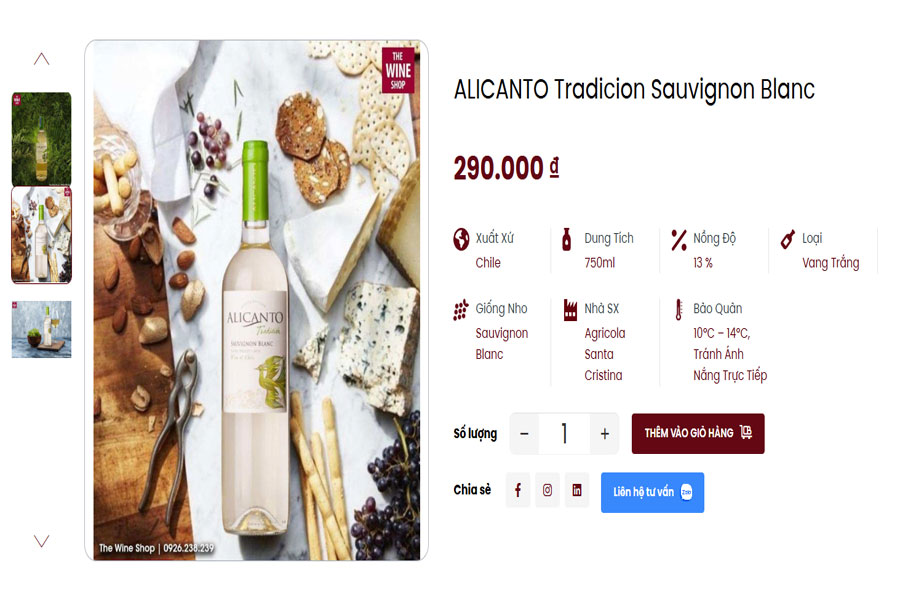The width and height of the screenshot is (900, 600).
Task: Click the thermometer icon beside Bảo Quản
Action: (x=679, y=310)
